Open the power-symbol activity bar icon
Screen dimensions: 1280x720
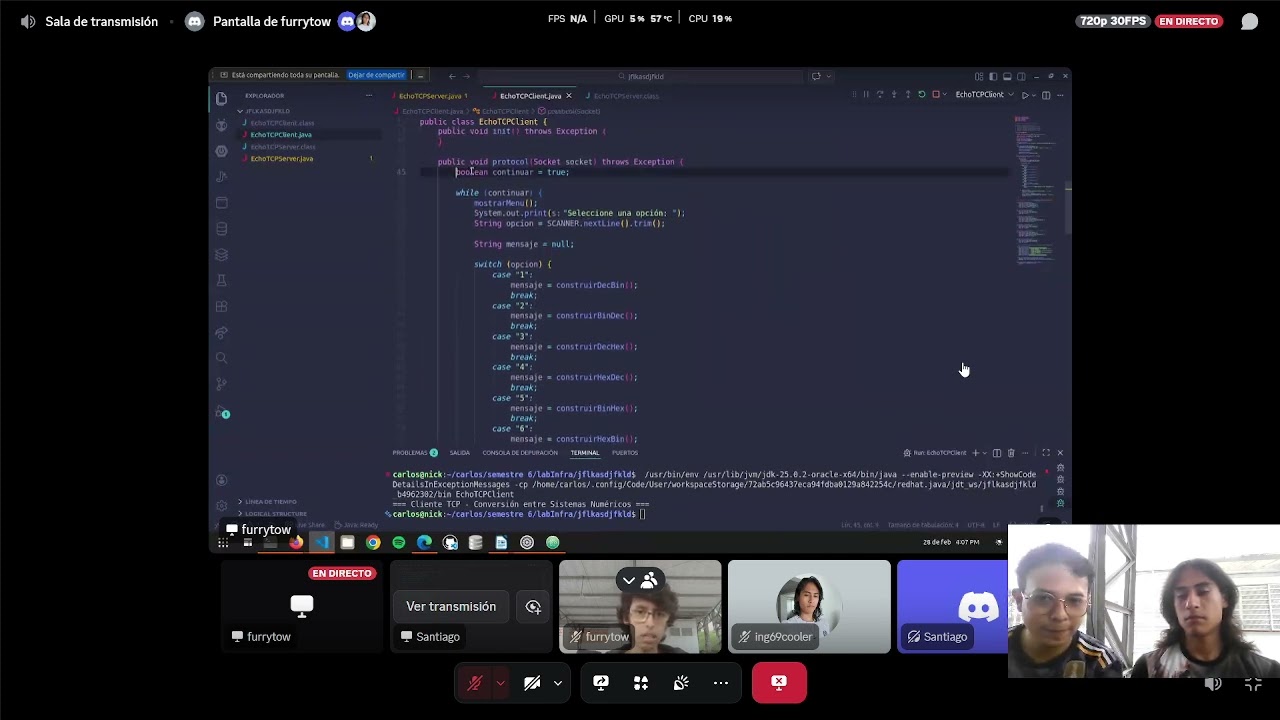click(221, 151)
